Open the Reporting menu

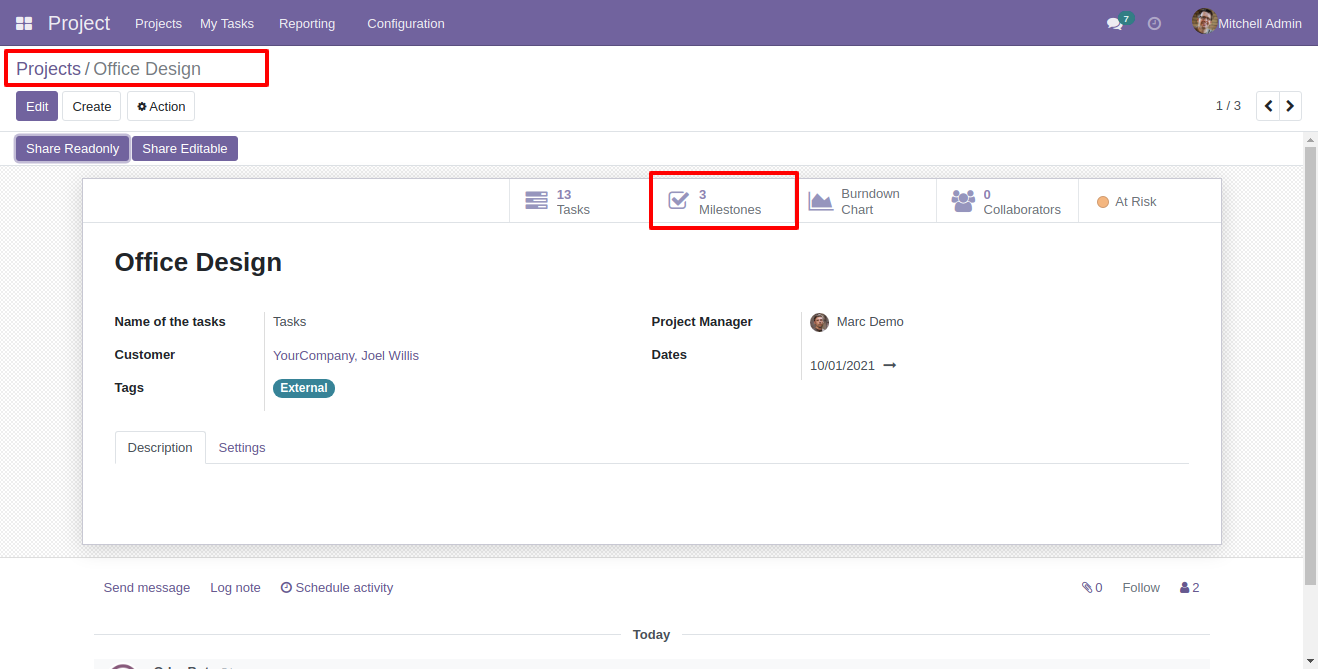tap(307, 23)
